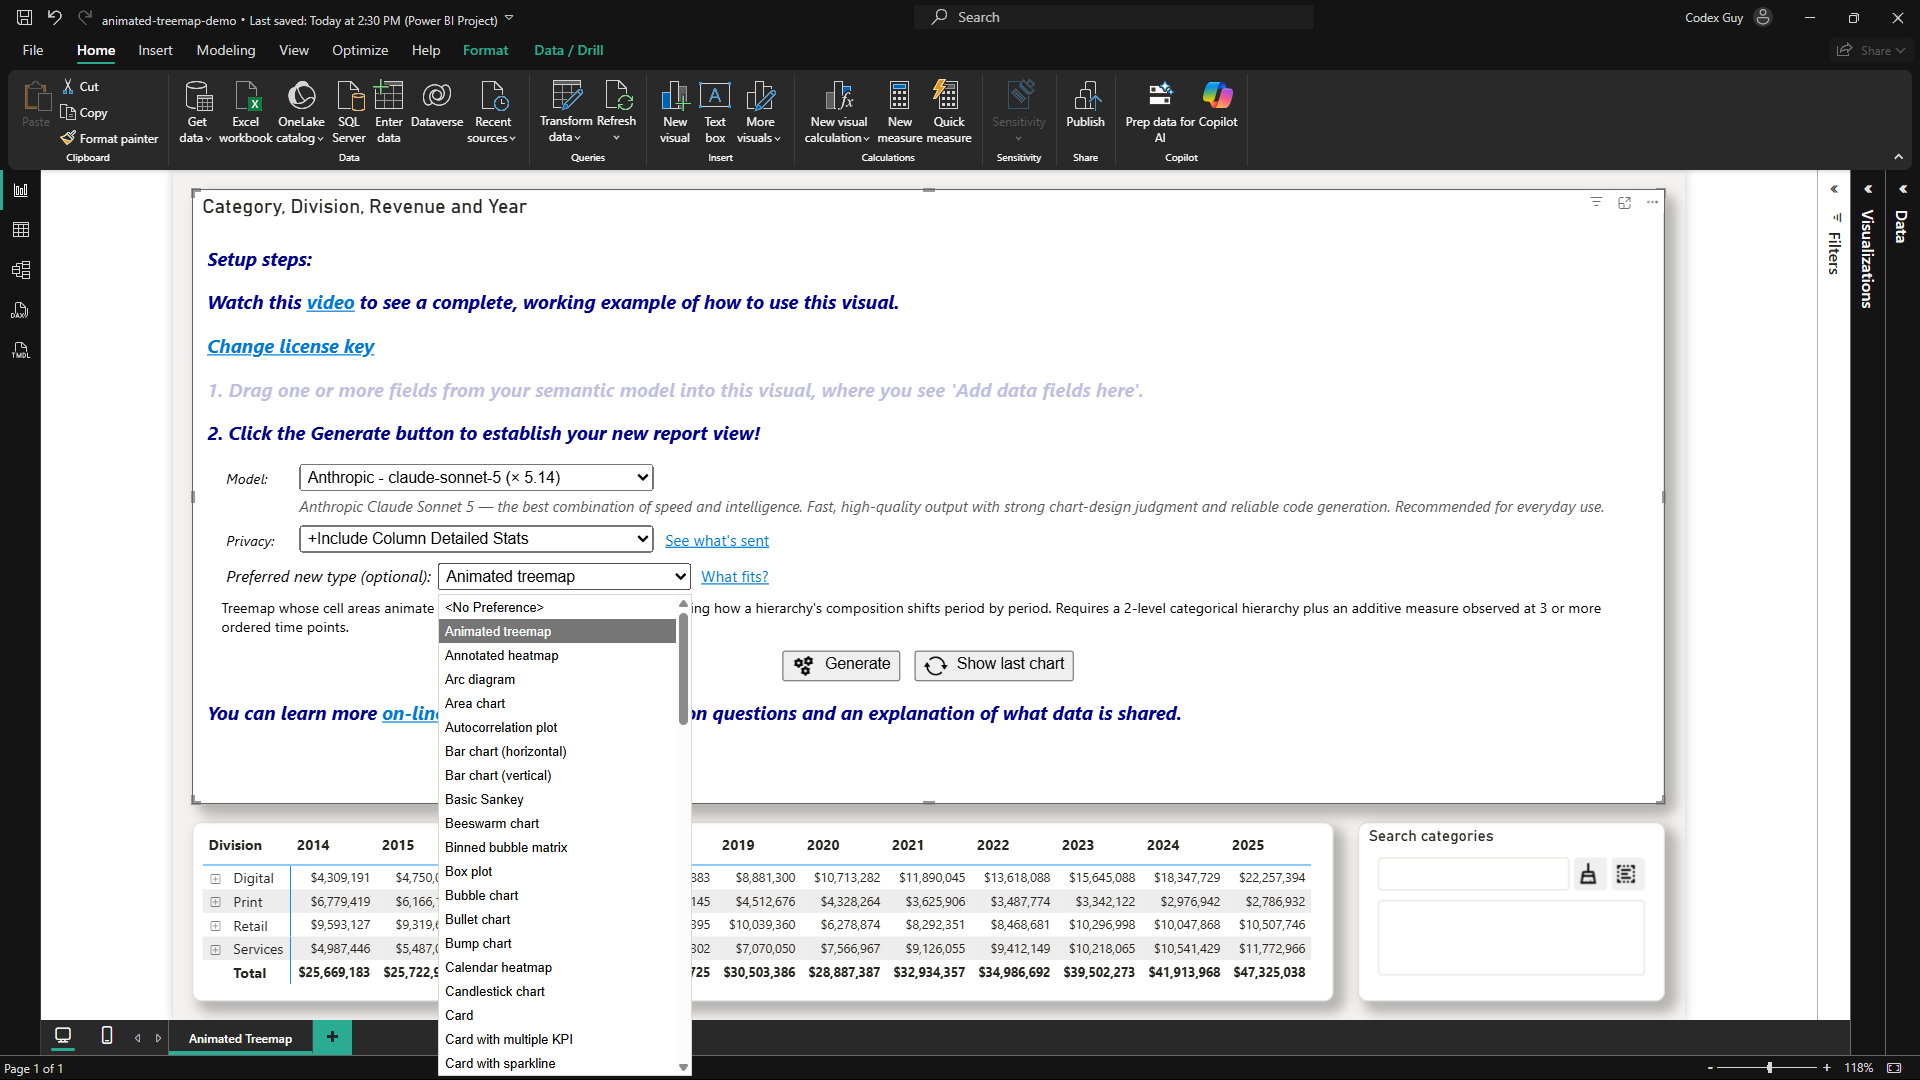Open DAX query view in sidebar
The height and width of the screenshot is (1080, 1920).
click(21, 310)
